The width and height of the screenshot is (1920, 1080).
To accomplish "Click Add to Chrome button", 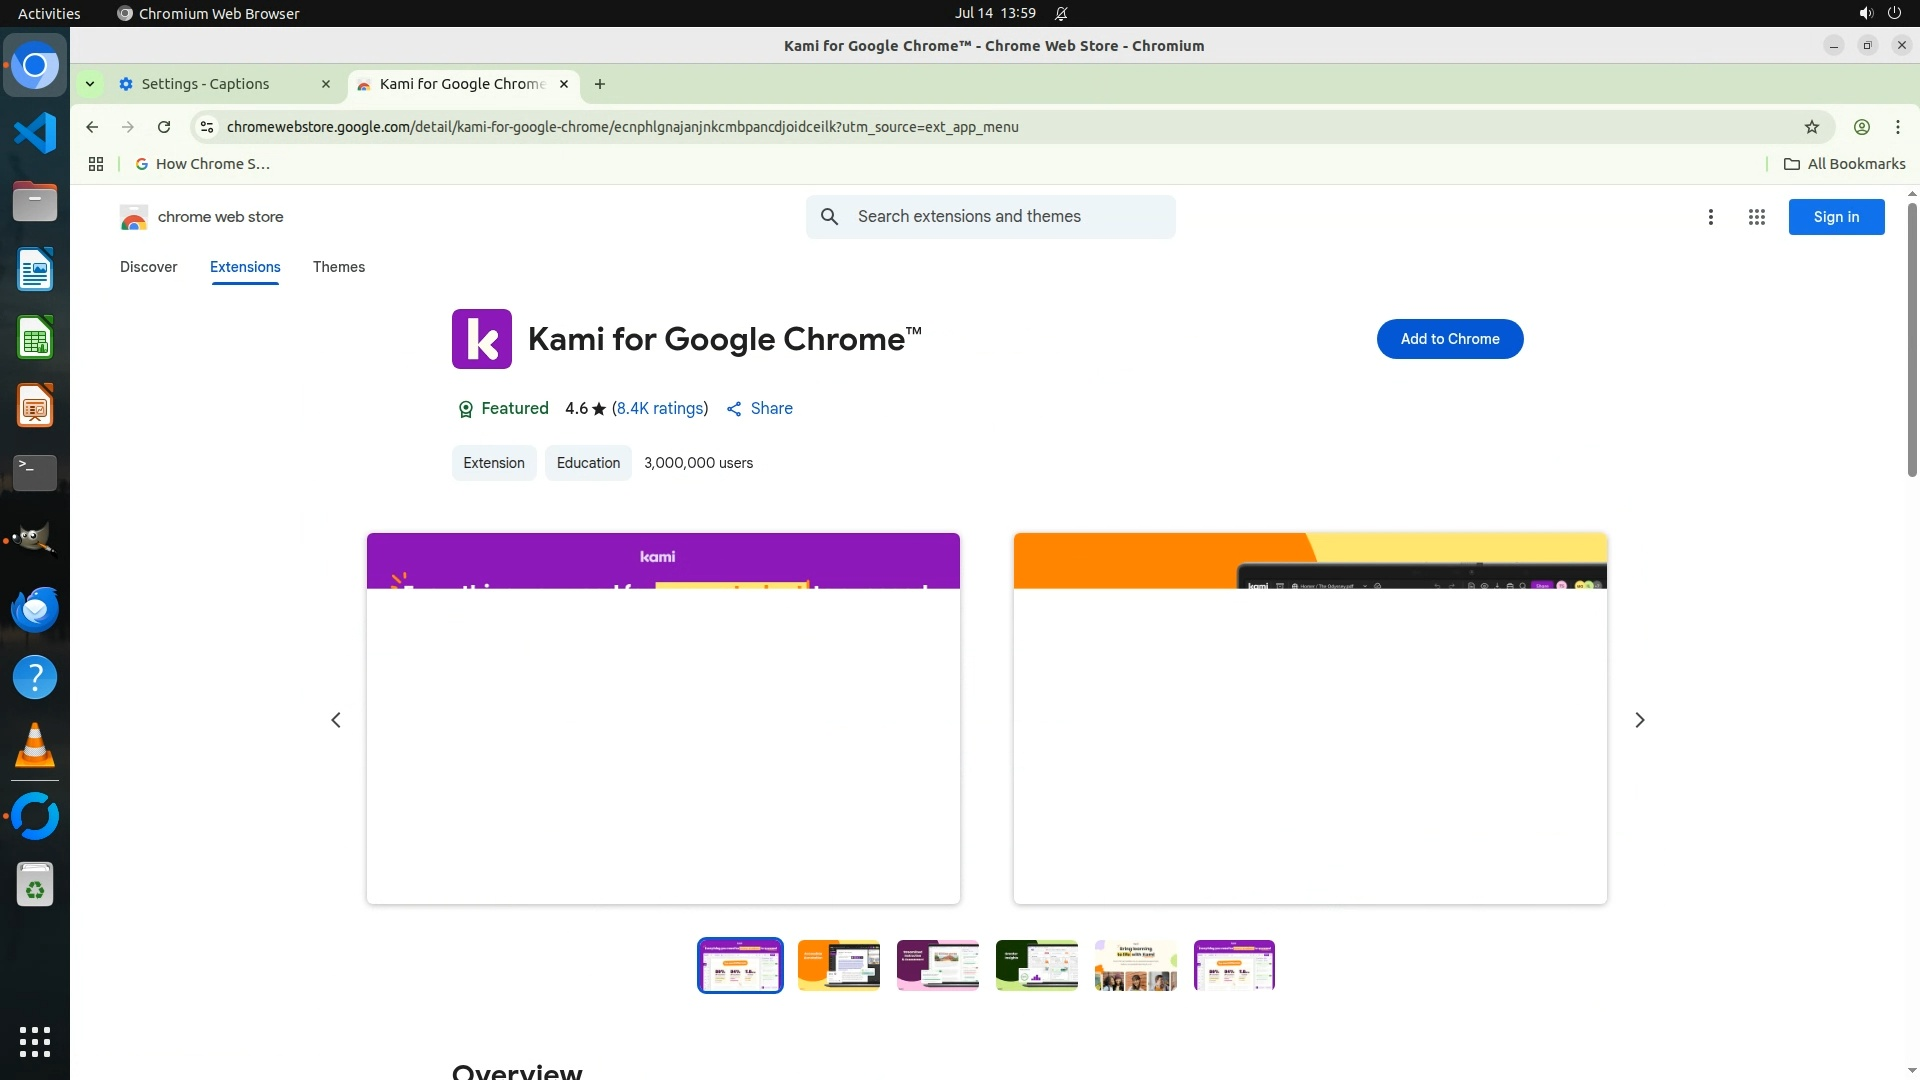I will (1449, 339).
